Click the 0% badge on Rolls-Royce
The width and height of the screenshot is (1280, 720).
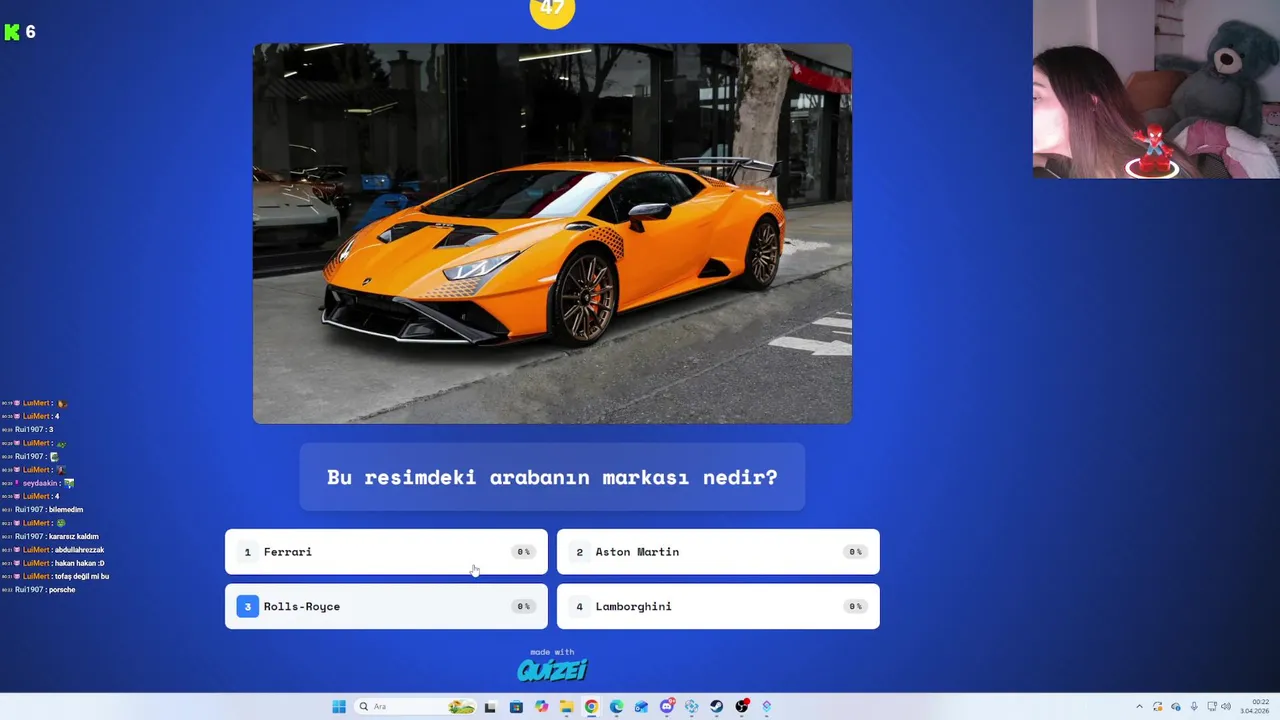pyautogui.click(x=523, y=606)
